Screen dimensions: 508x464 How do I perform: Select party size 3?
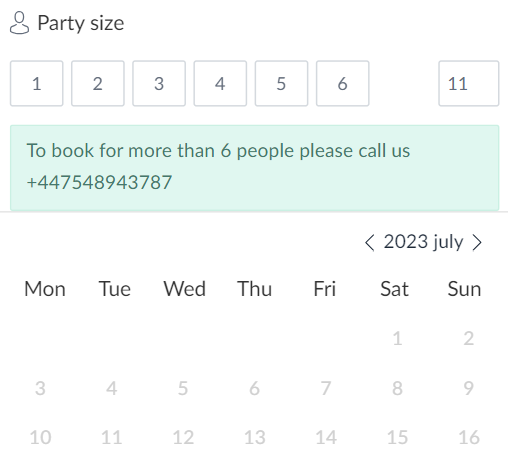point(159,83)
